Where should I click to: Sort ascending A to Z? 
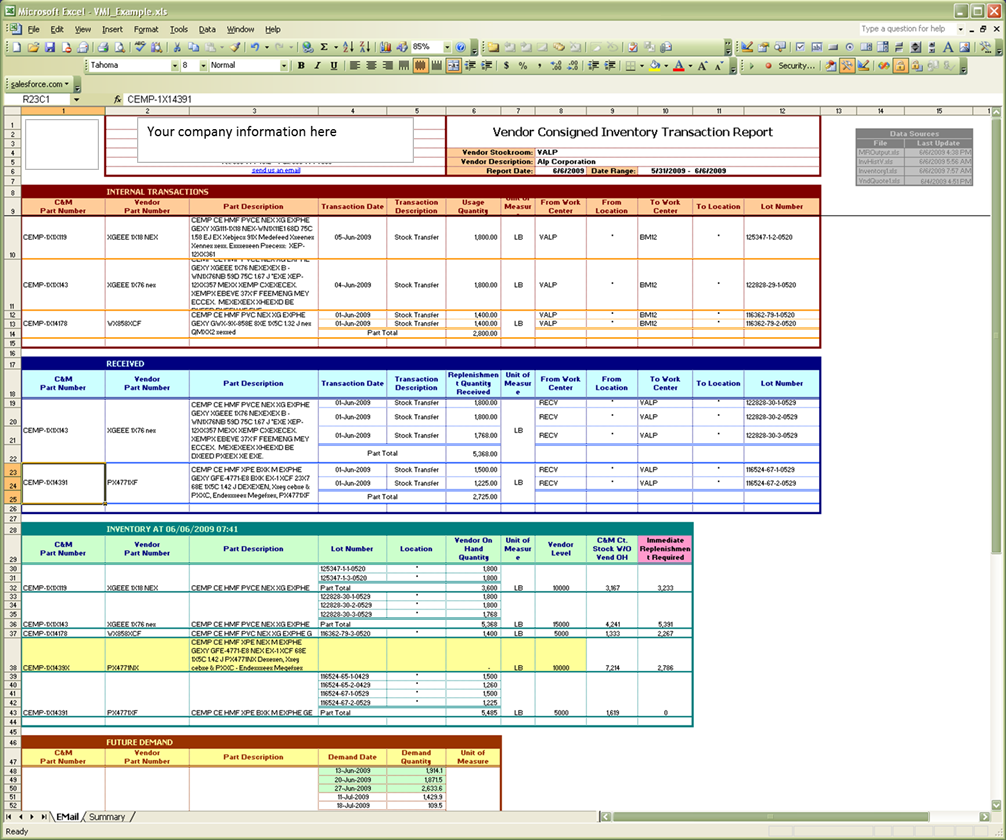[x=348, y=47]
